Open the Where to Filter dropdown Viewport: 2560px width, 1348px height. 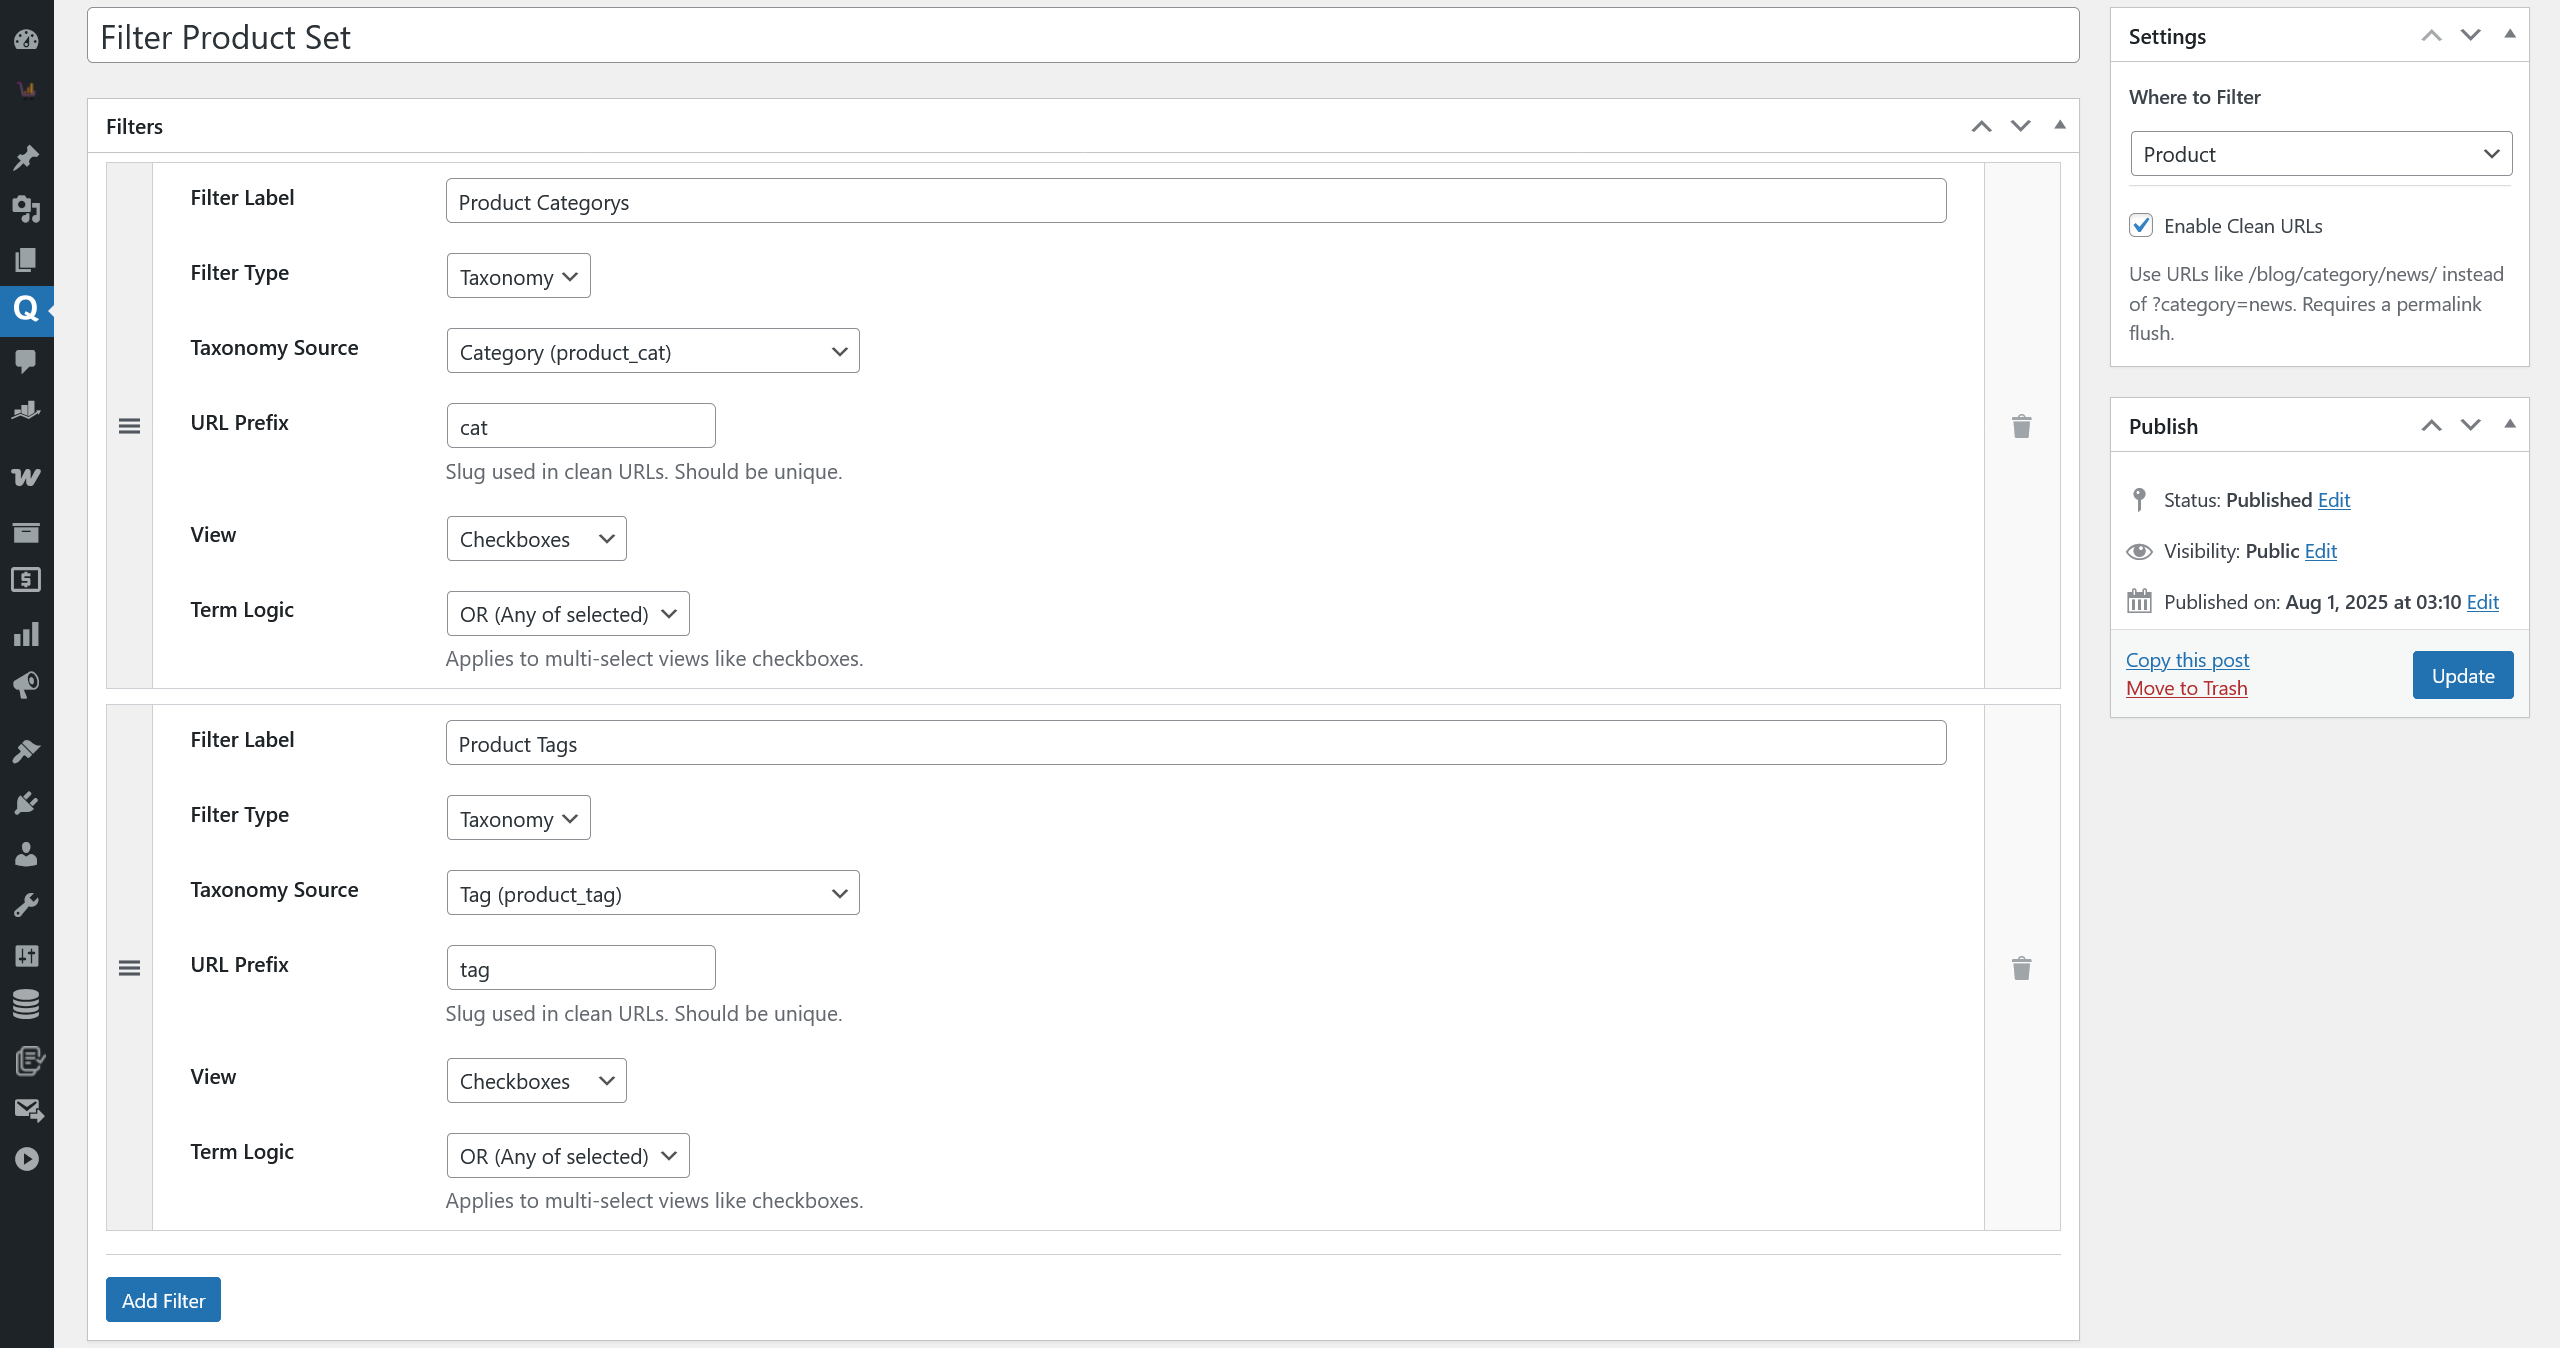point(2320,154)
